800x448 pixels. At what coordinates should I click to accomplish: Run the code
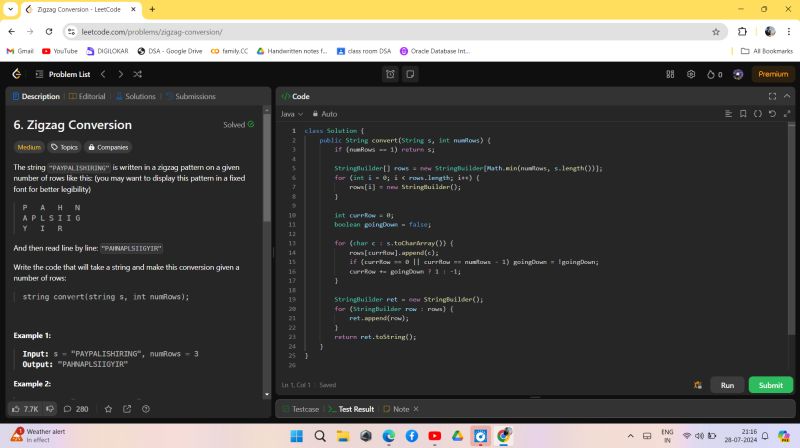click(727, 385)
